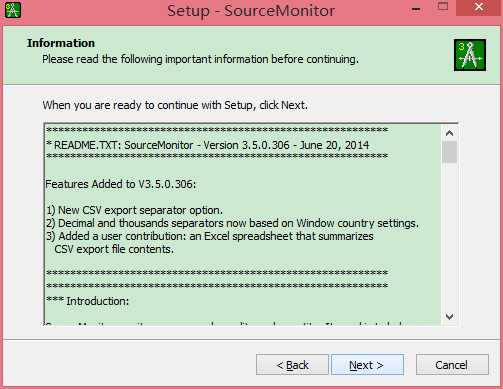Click the empty scrollbar track below thumb
Image resolution: width=503 pixels, height=389 pixels.
(449, 236)
